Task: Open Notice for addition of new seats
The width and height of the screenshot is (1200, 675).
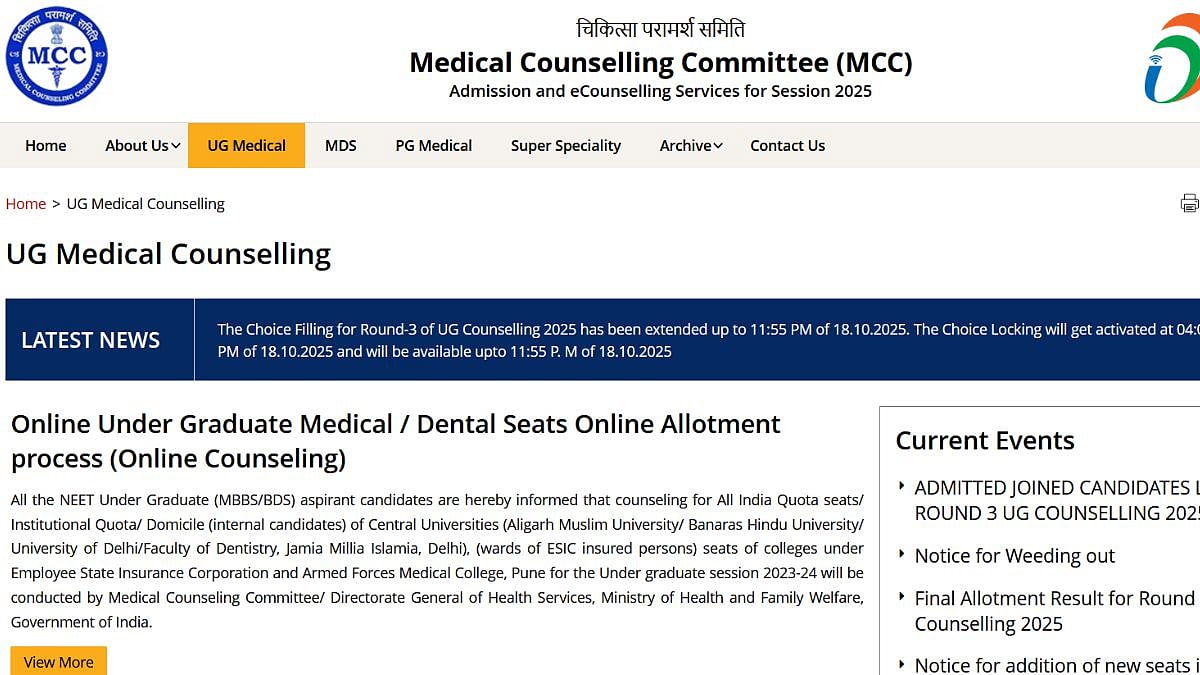Action: (1055, 665)
